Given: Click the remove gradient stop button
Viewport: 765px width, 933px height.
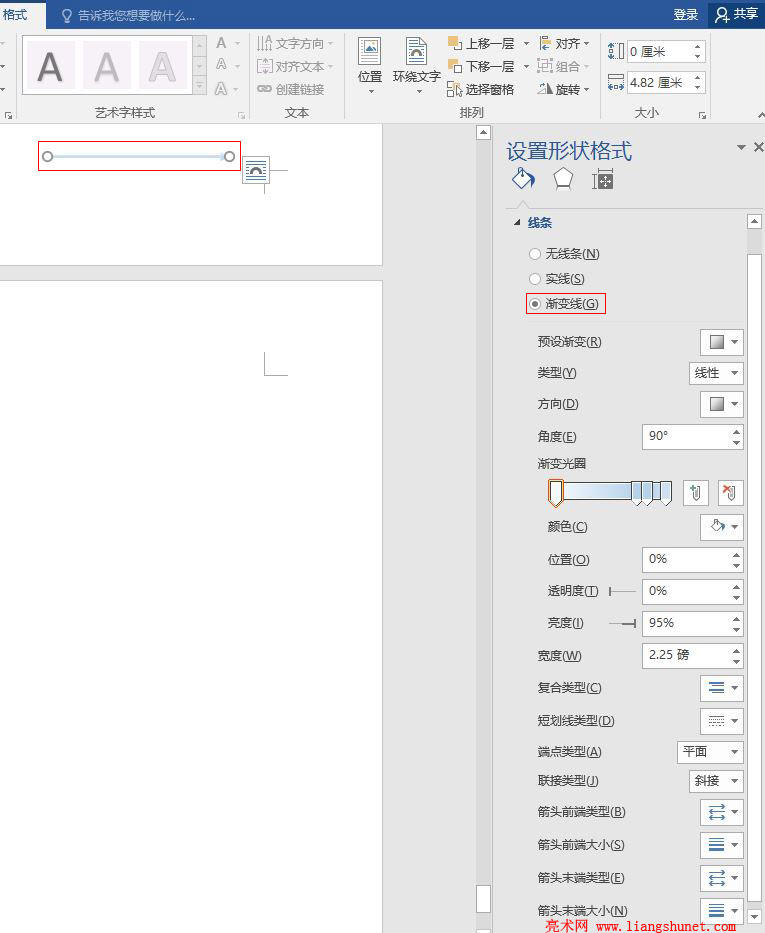Looking at the screenshot, I should [730, 493].
